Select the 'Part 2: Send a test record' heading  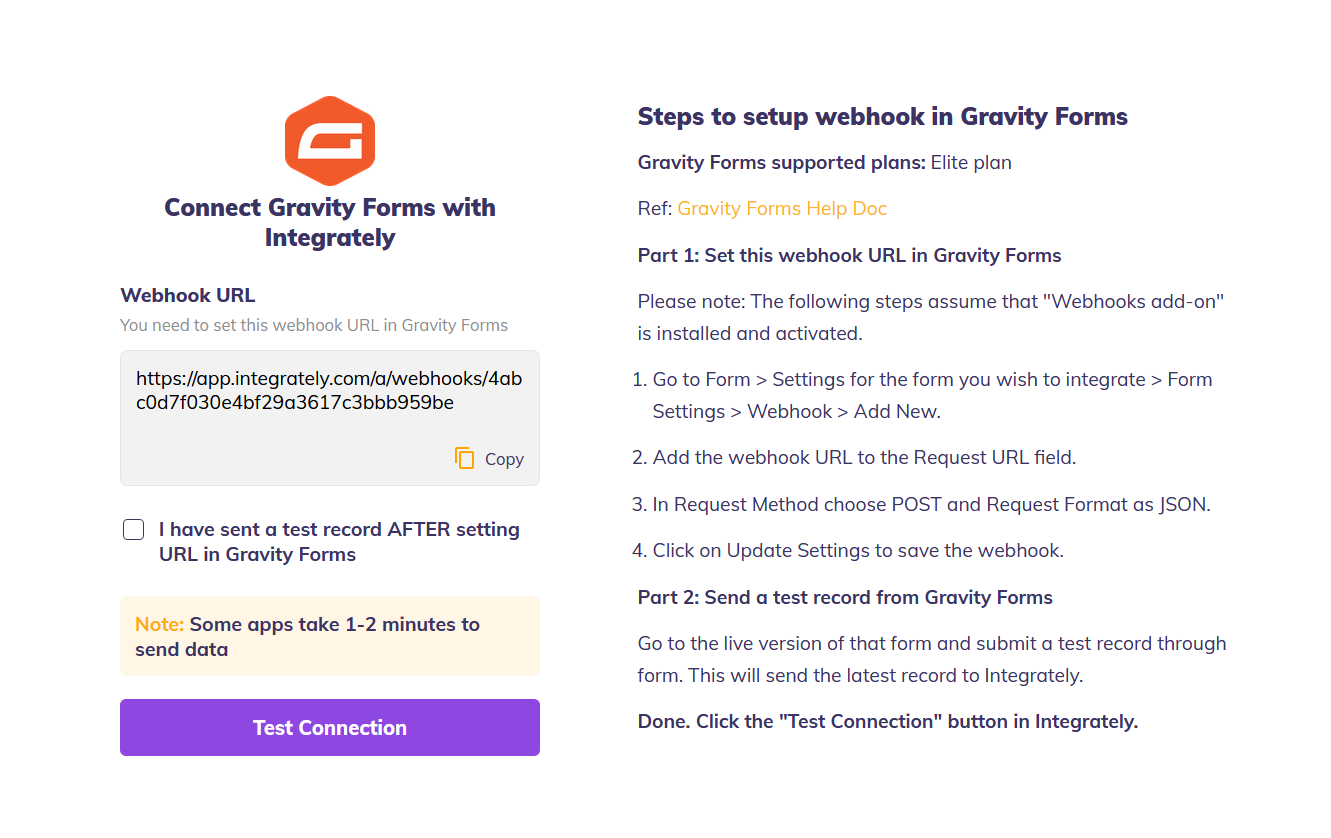pos(845,597)
